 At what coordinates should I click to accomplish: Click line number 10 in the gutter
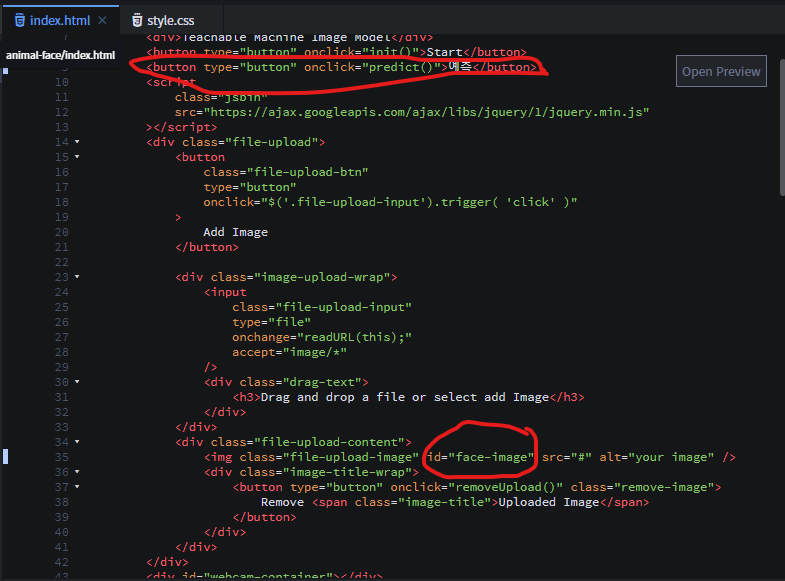pyautogui.click(x=62, y=82)
